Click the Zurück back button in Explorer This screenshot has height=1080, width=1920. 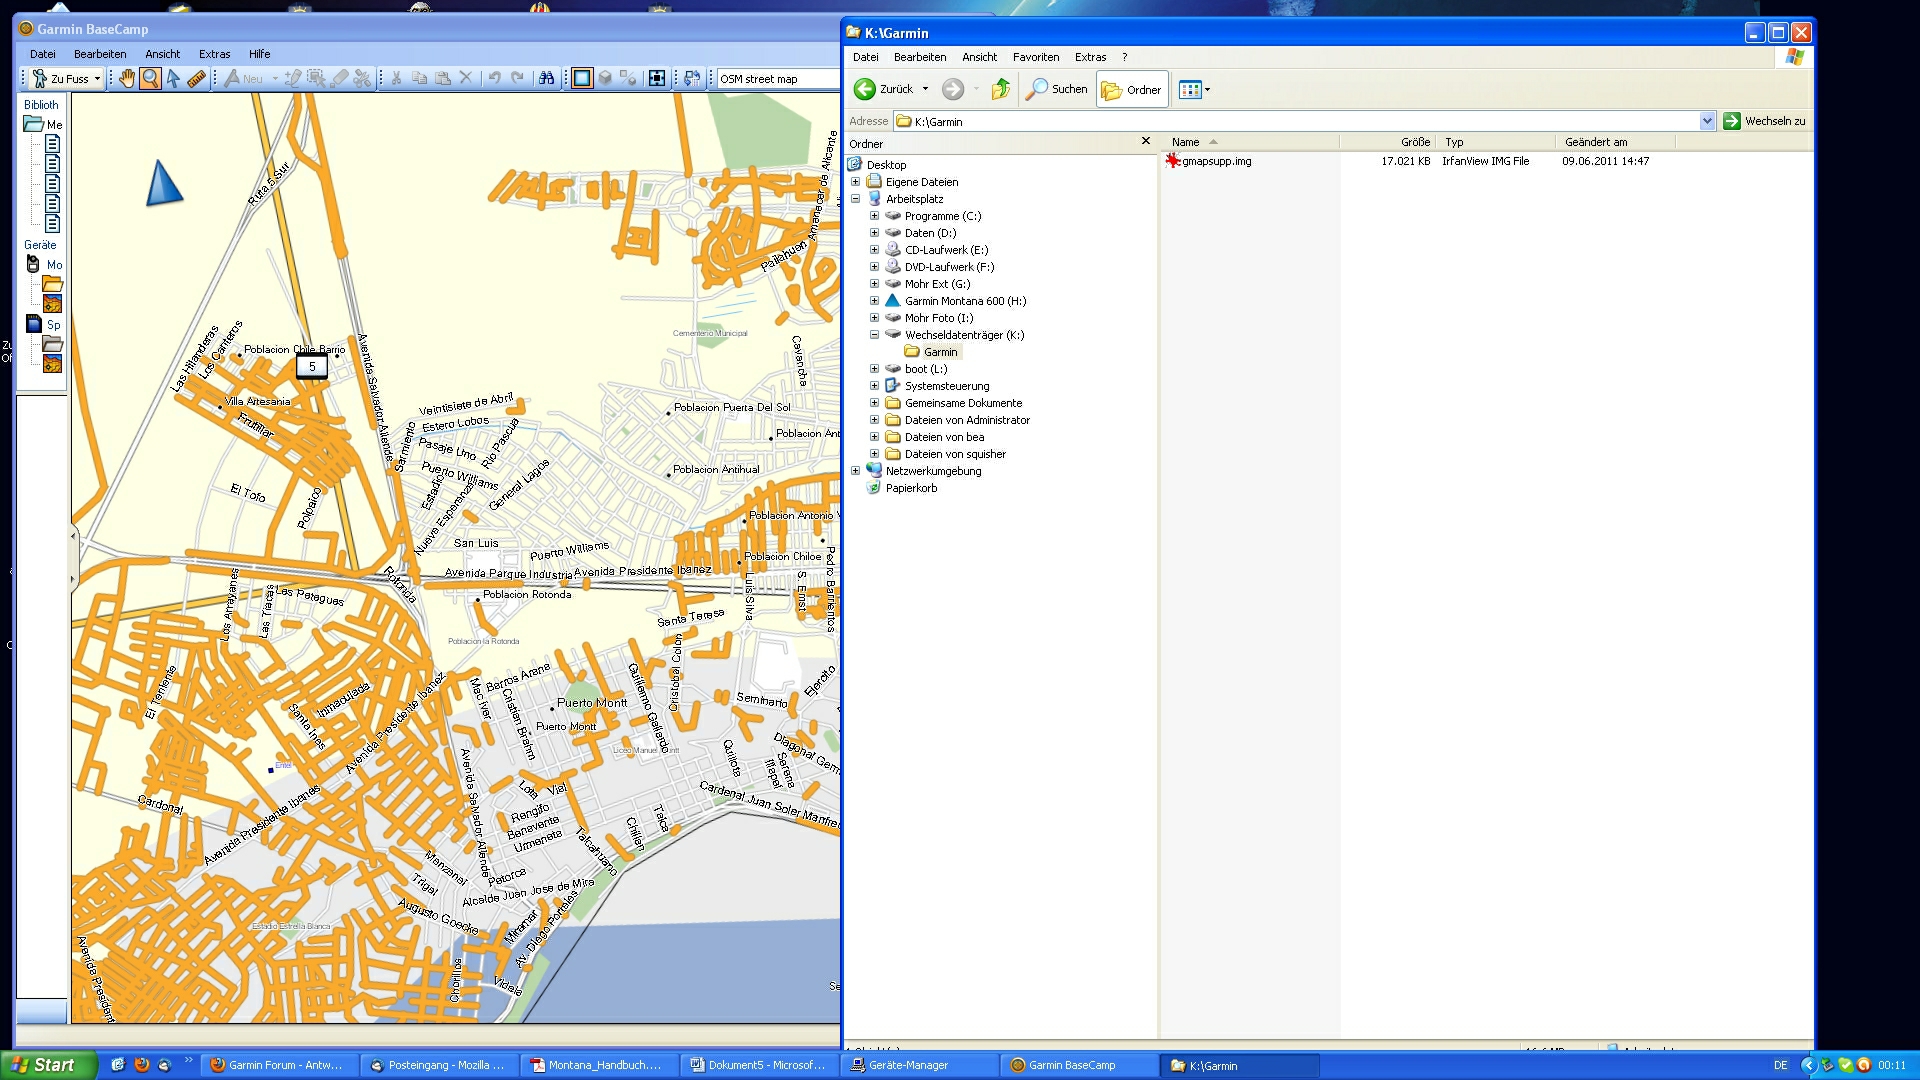point(884,89)
